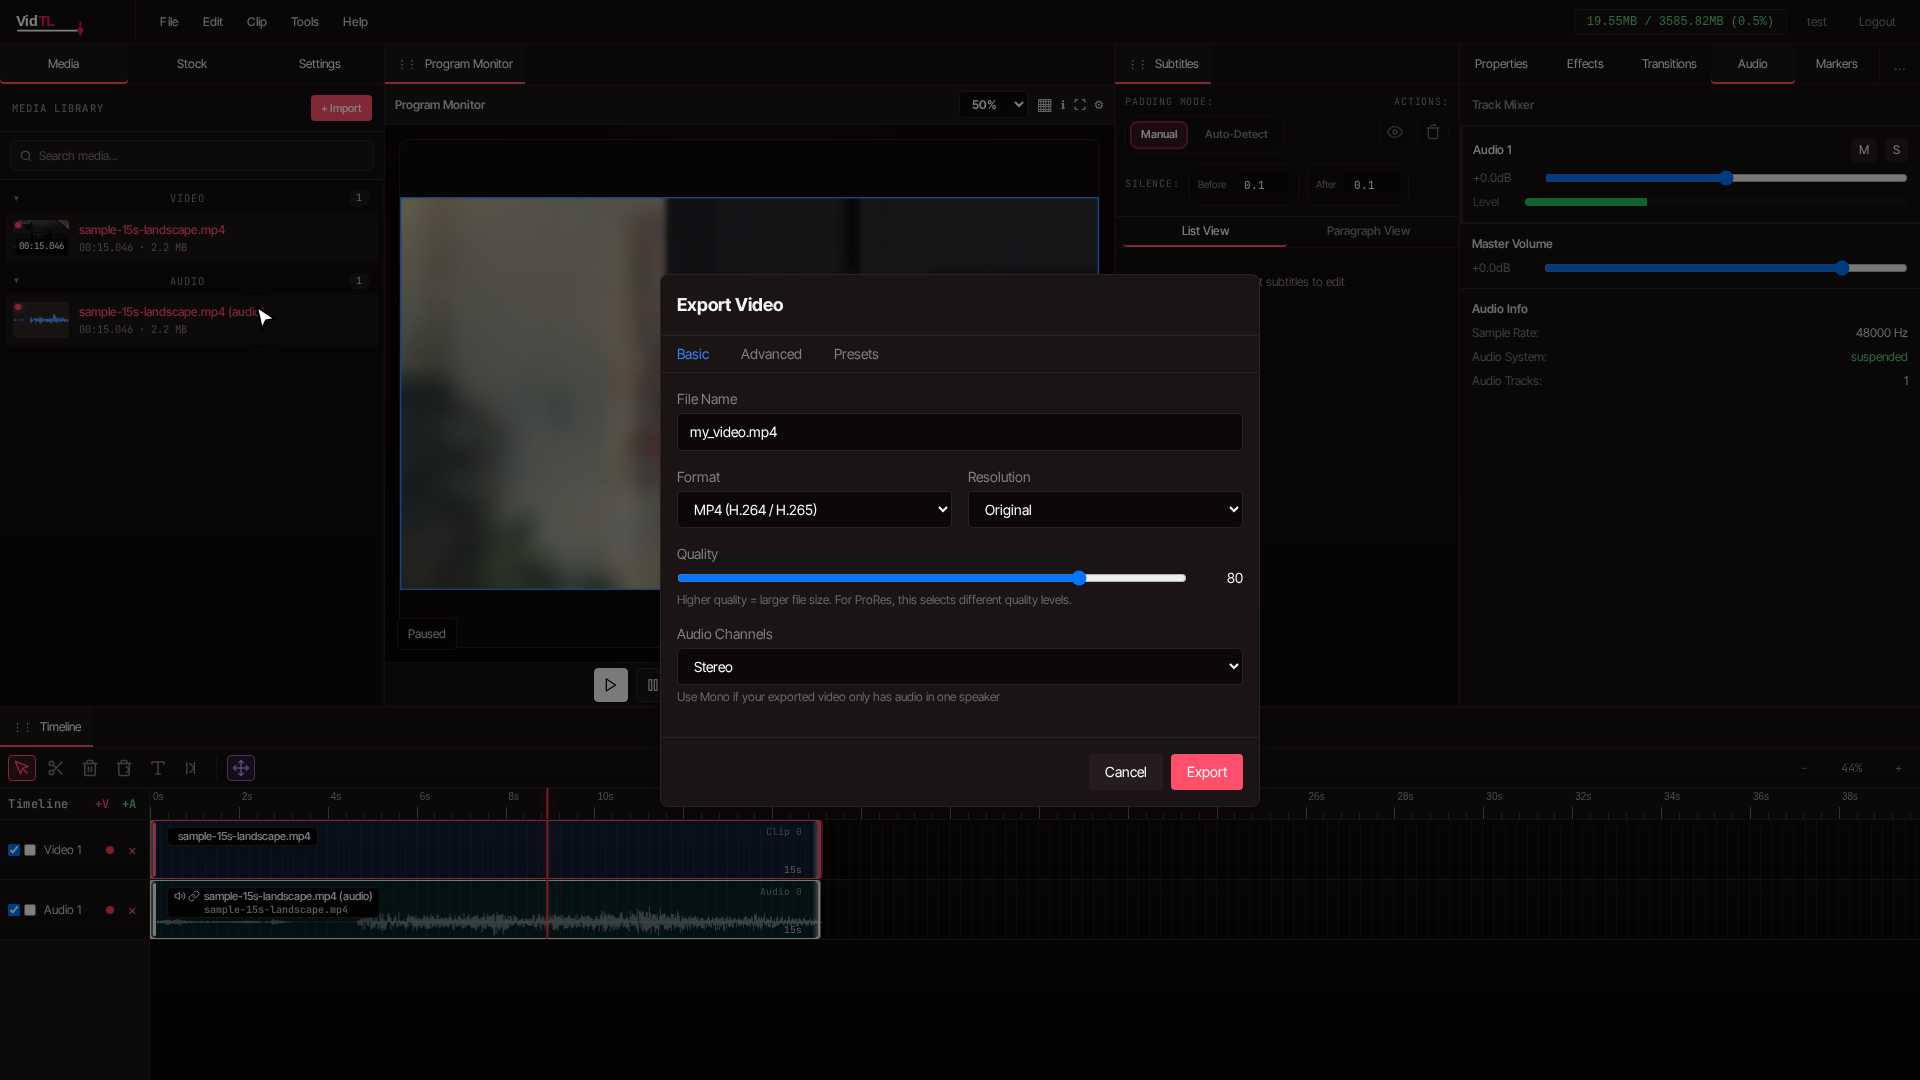Open the Effects tab

point(1585,64)
